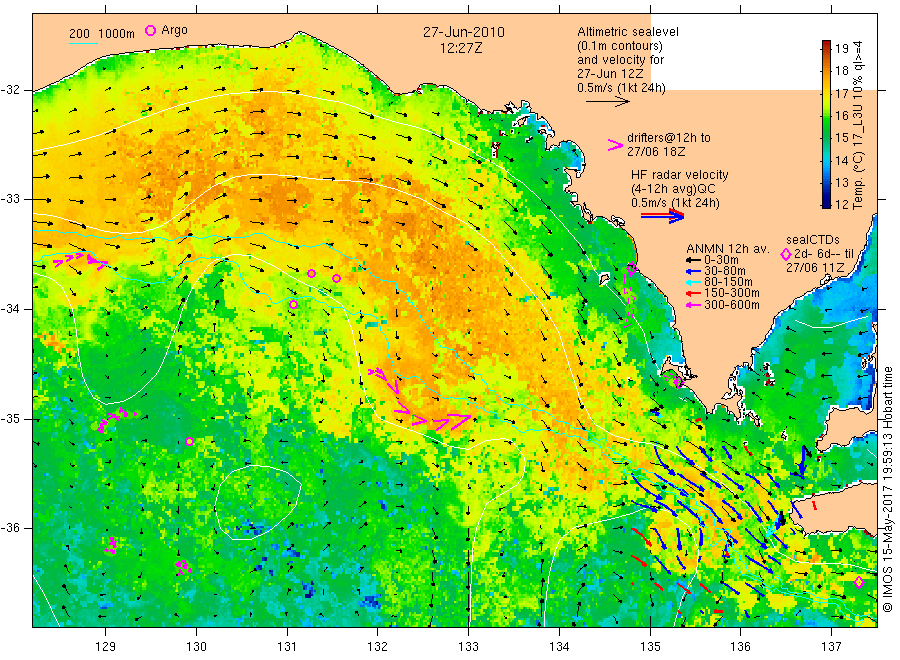Click the IMOS copyright timestamp text
The width and height of the screenshot is (900, 660).
click(887, 489)
